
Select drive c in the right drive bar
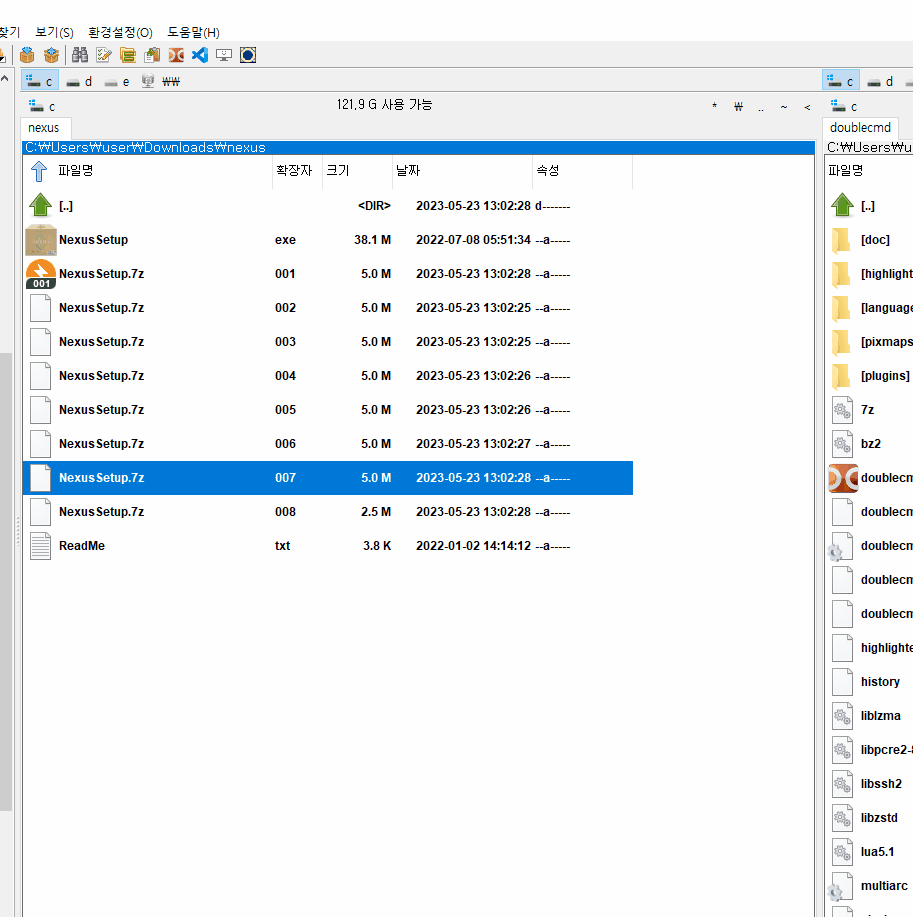tap(840, 81)
